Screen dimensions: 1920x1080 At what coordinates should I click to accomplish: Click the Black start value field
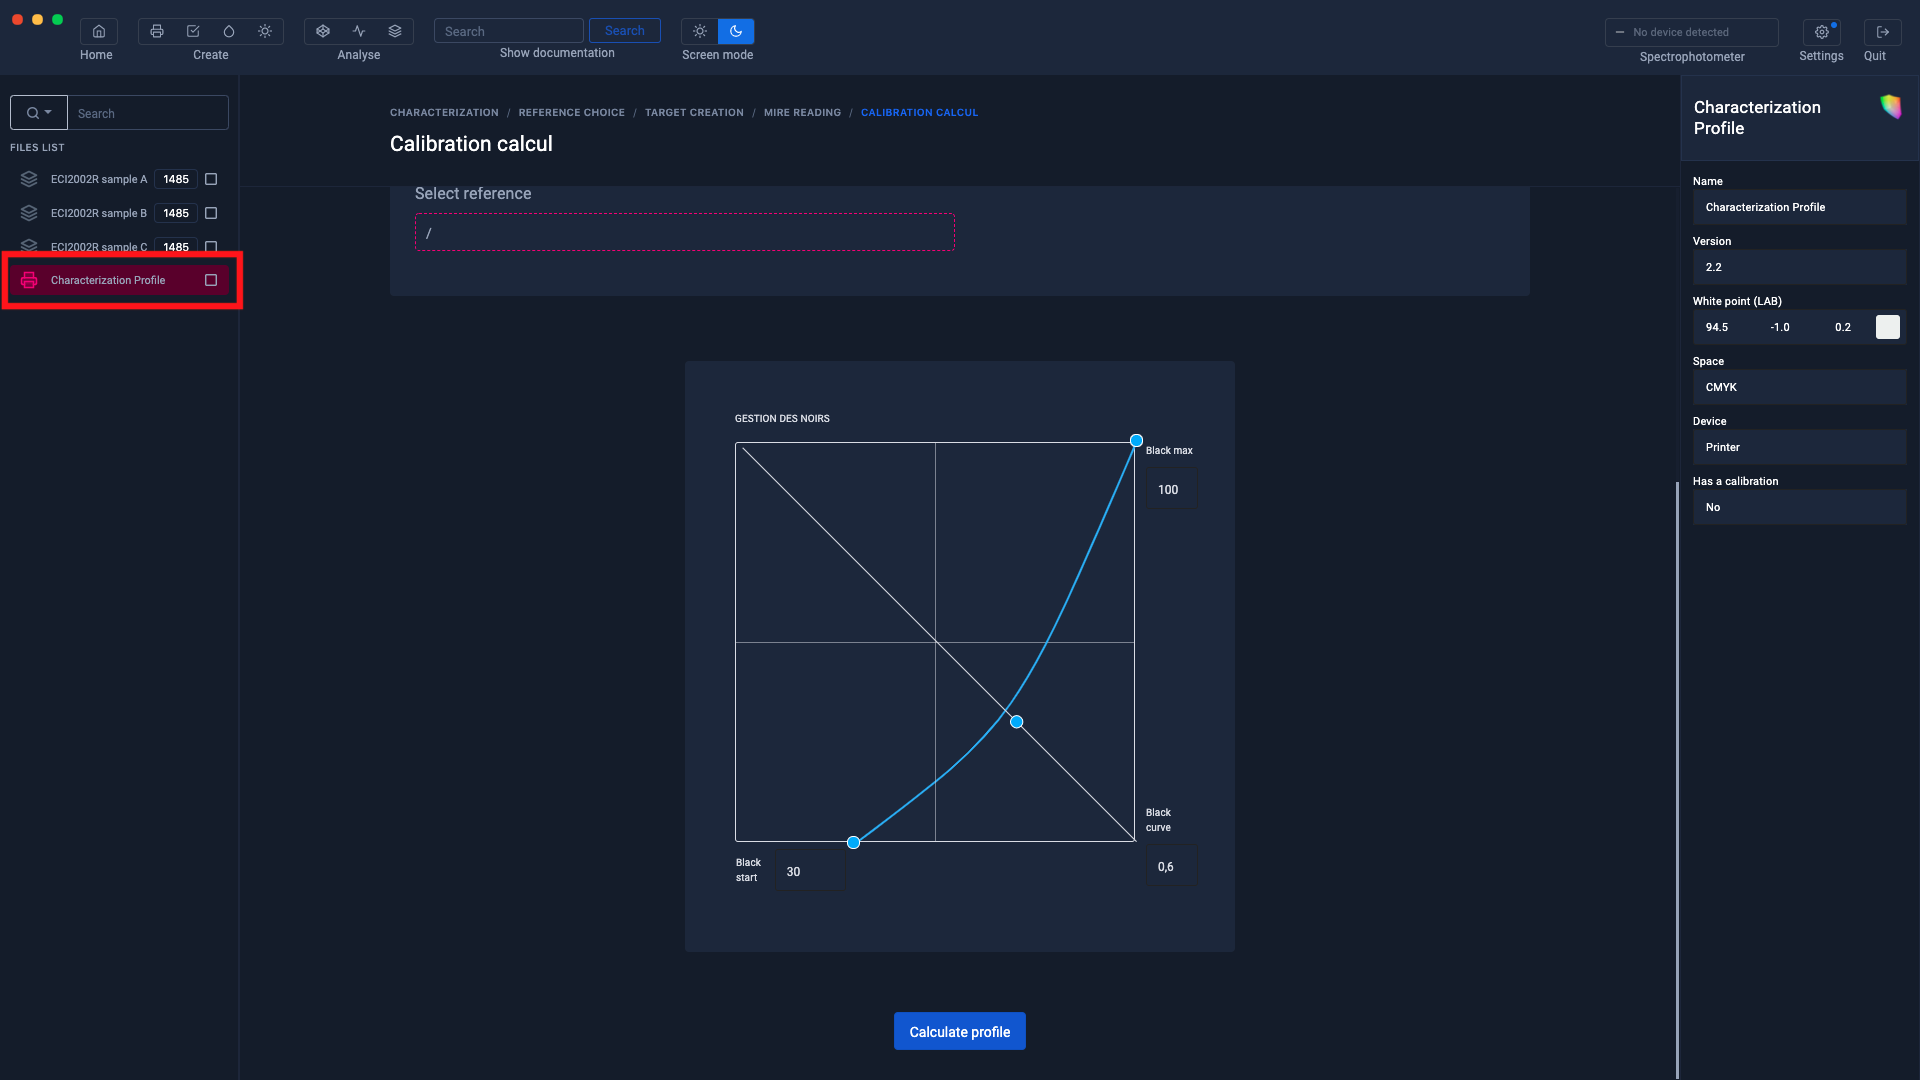pyautogui.click(x=809, y=871)
